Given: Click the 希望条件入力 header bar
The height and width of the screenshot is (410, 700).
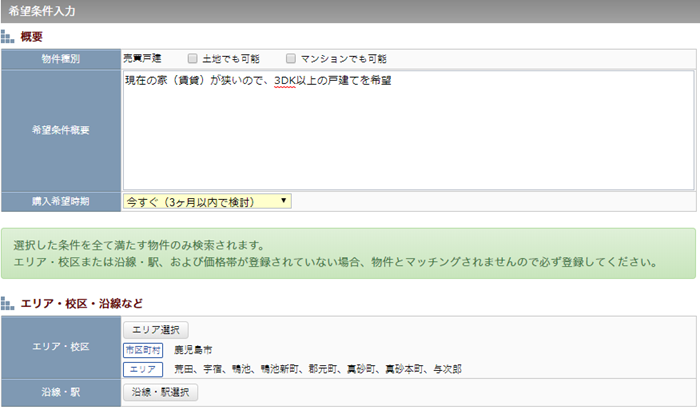Looking at the screenshot, I should tap(350, 11).
